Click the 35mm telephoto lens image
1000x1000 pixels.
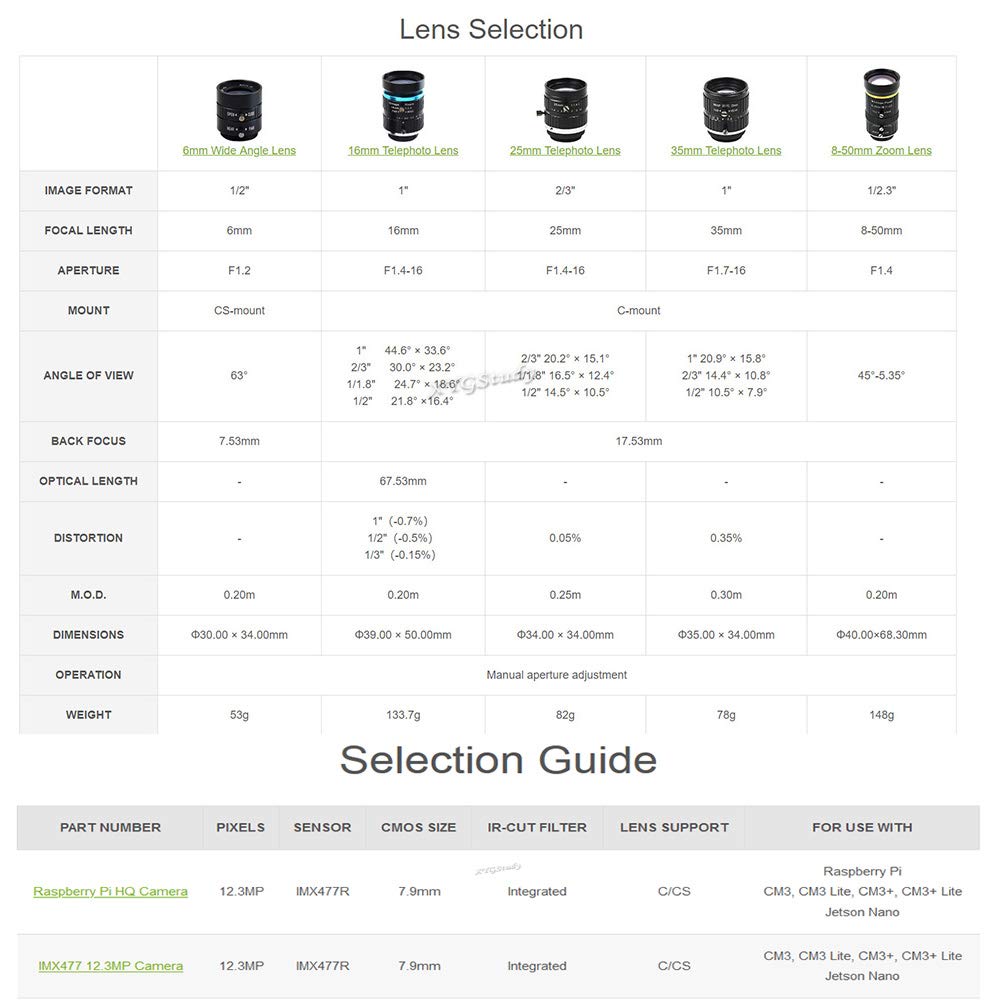[x=726, y=106]
